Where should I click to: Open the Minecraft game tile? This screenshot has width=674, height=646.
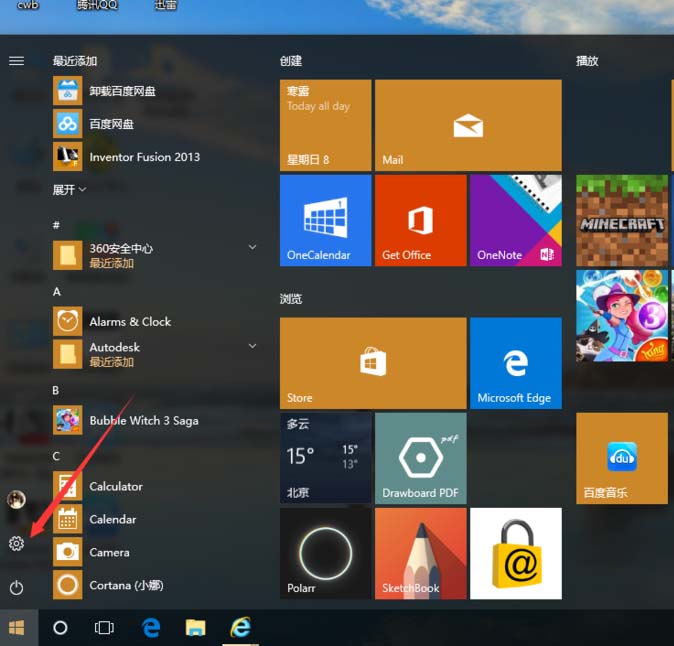[622, 220]
